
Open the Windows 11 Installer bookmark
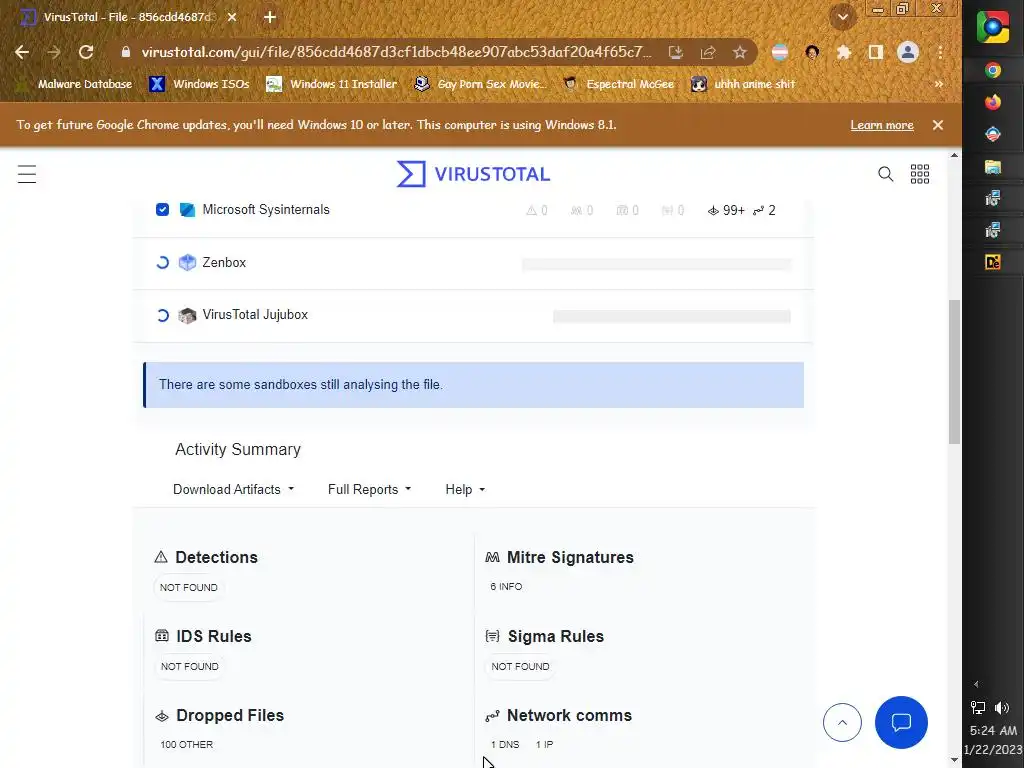click(332, 84)
